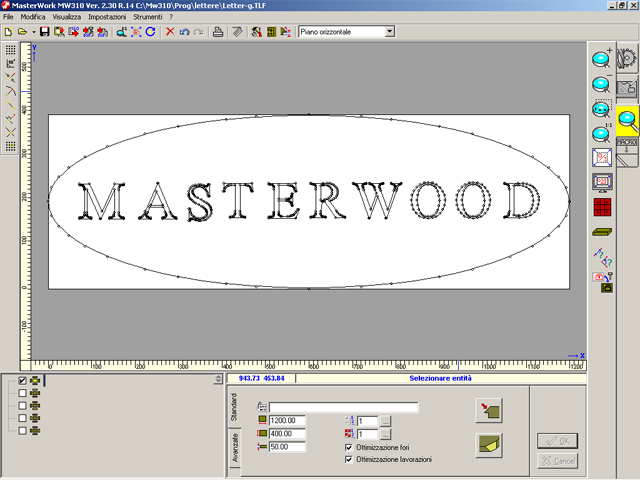Open the Modifica menu
Viewport: 640px width, 480px height.
(x=33, y=17)
